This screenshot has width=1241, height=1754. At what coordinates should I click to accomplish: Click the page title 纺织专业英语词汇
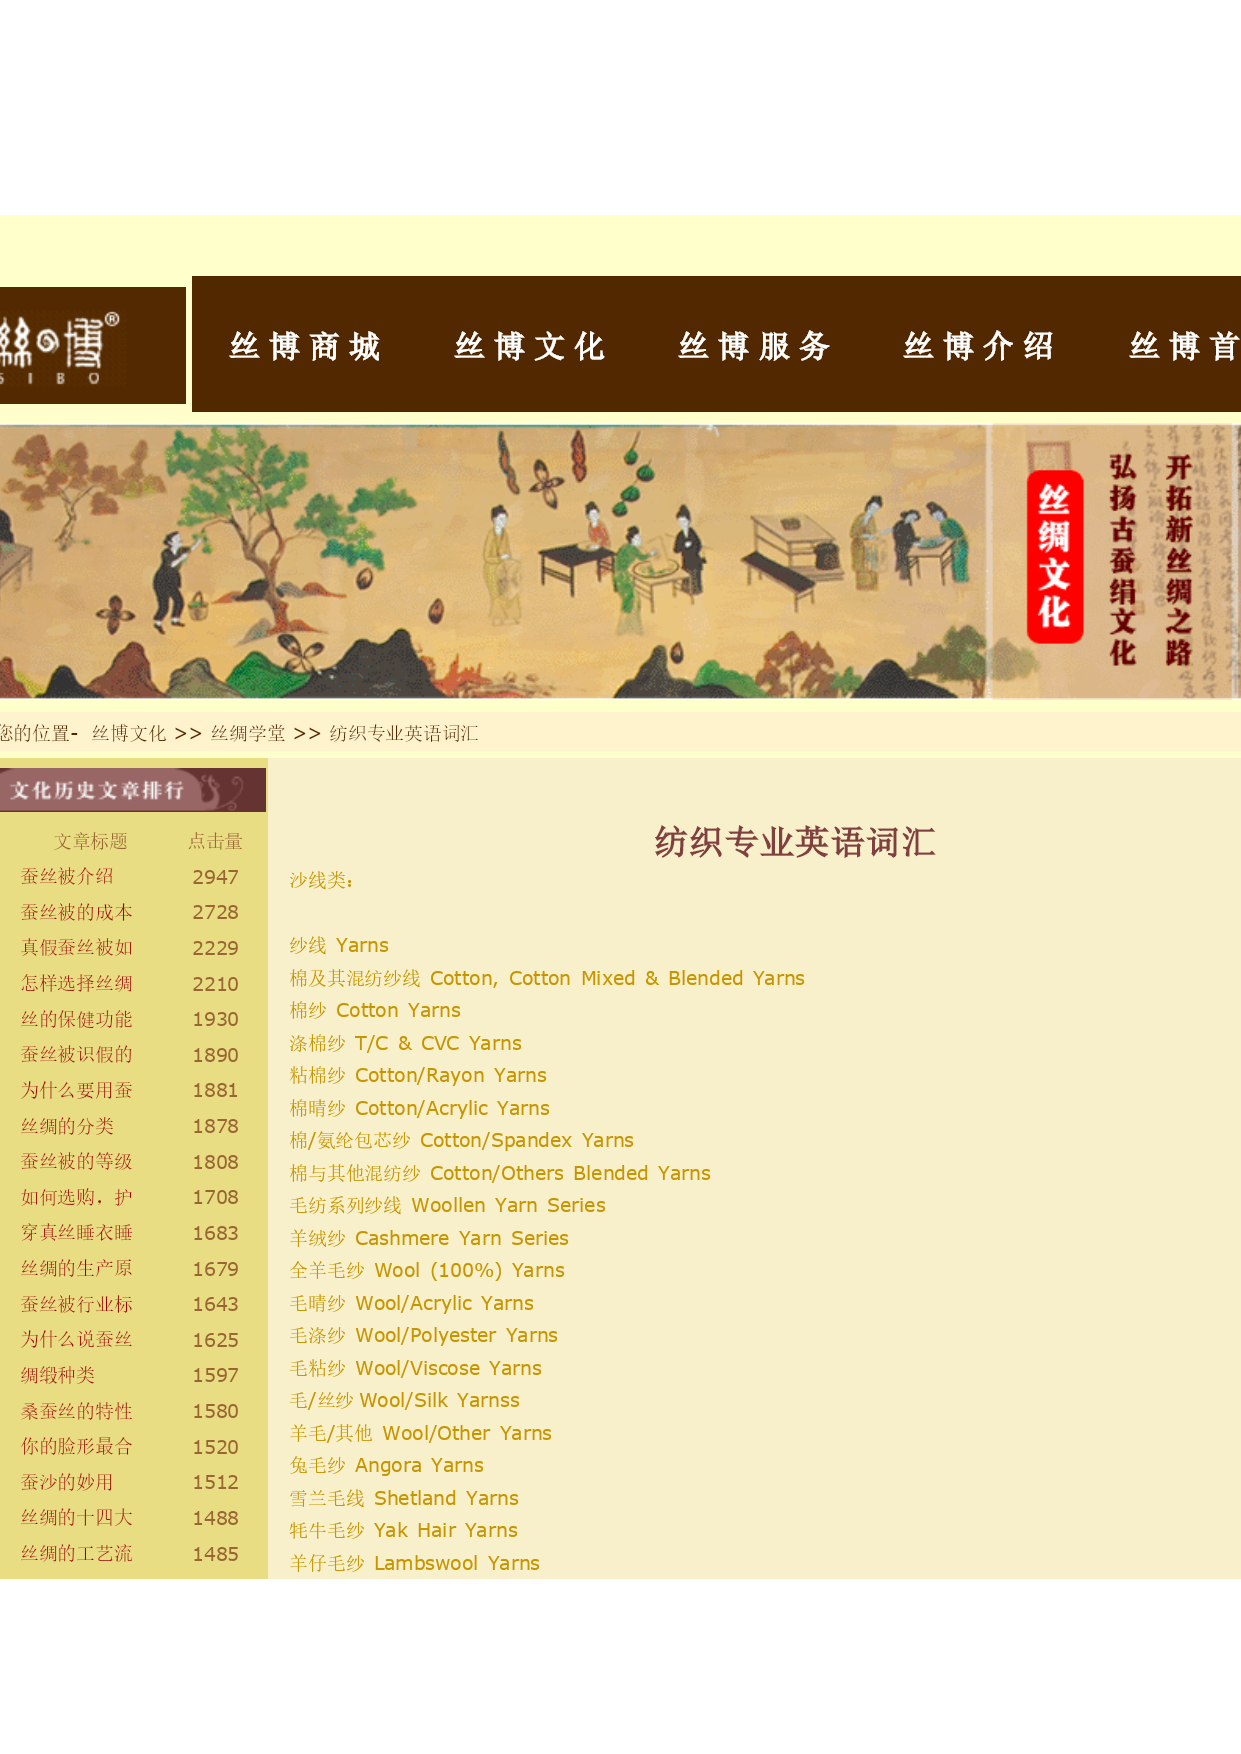(795, 842)
